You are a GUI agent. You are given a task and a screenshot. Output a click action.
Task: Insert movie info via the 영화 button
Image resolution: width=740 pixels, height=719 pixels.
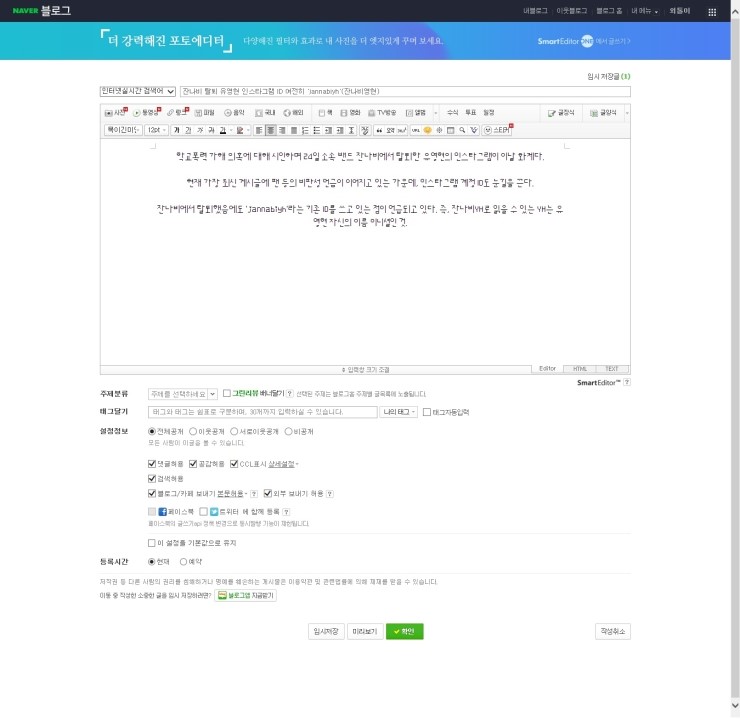point(351,113)
